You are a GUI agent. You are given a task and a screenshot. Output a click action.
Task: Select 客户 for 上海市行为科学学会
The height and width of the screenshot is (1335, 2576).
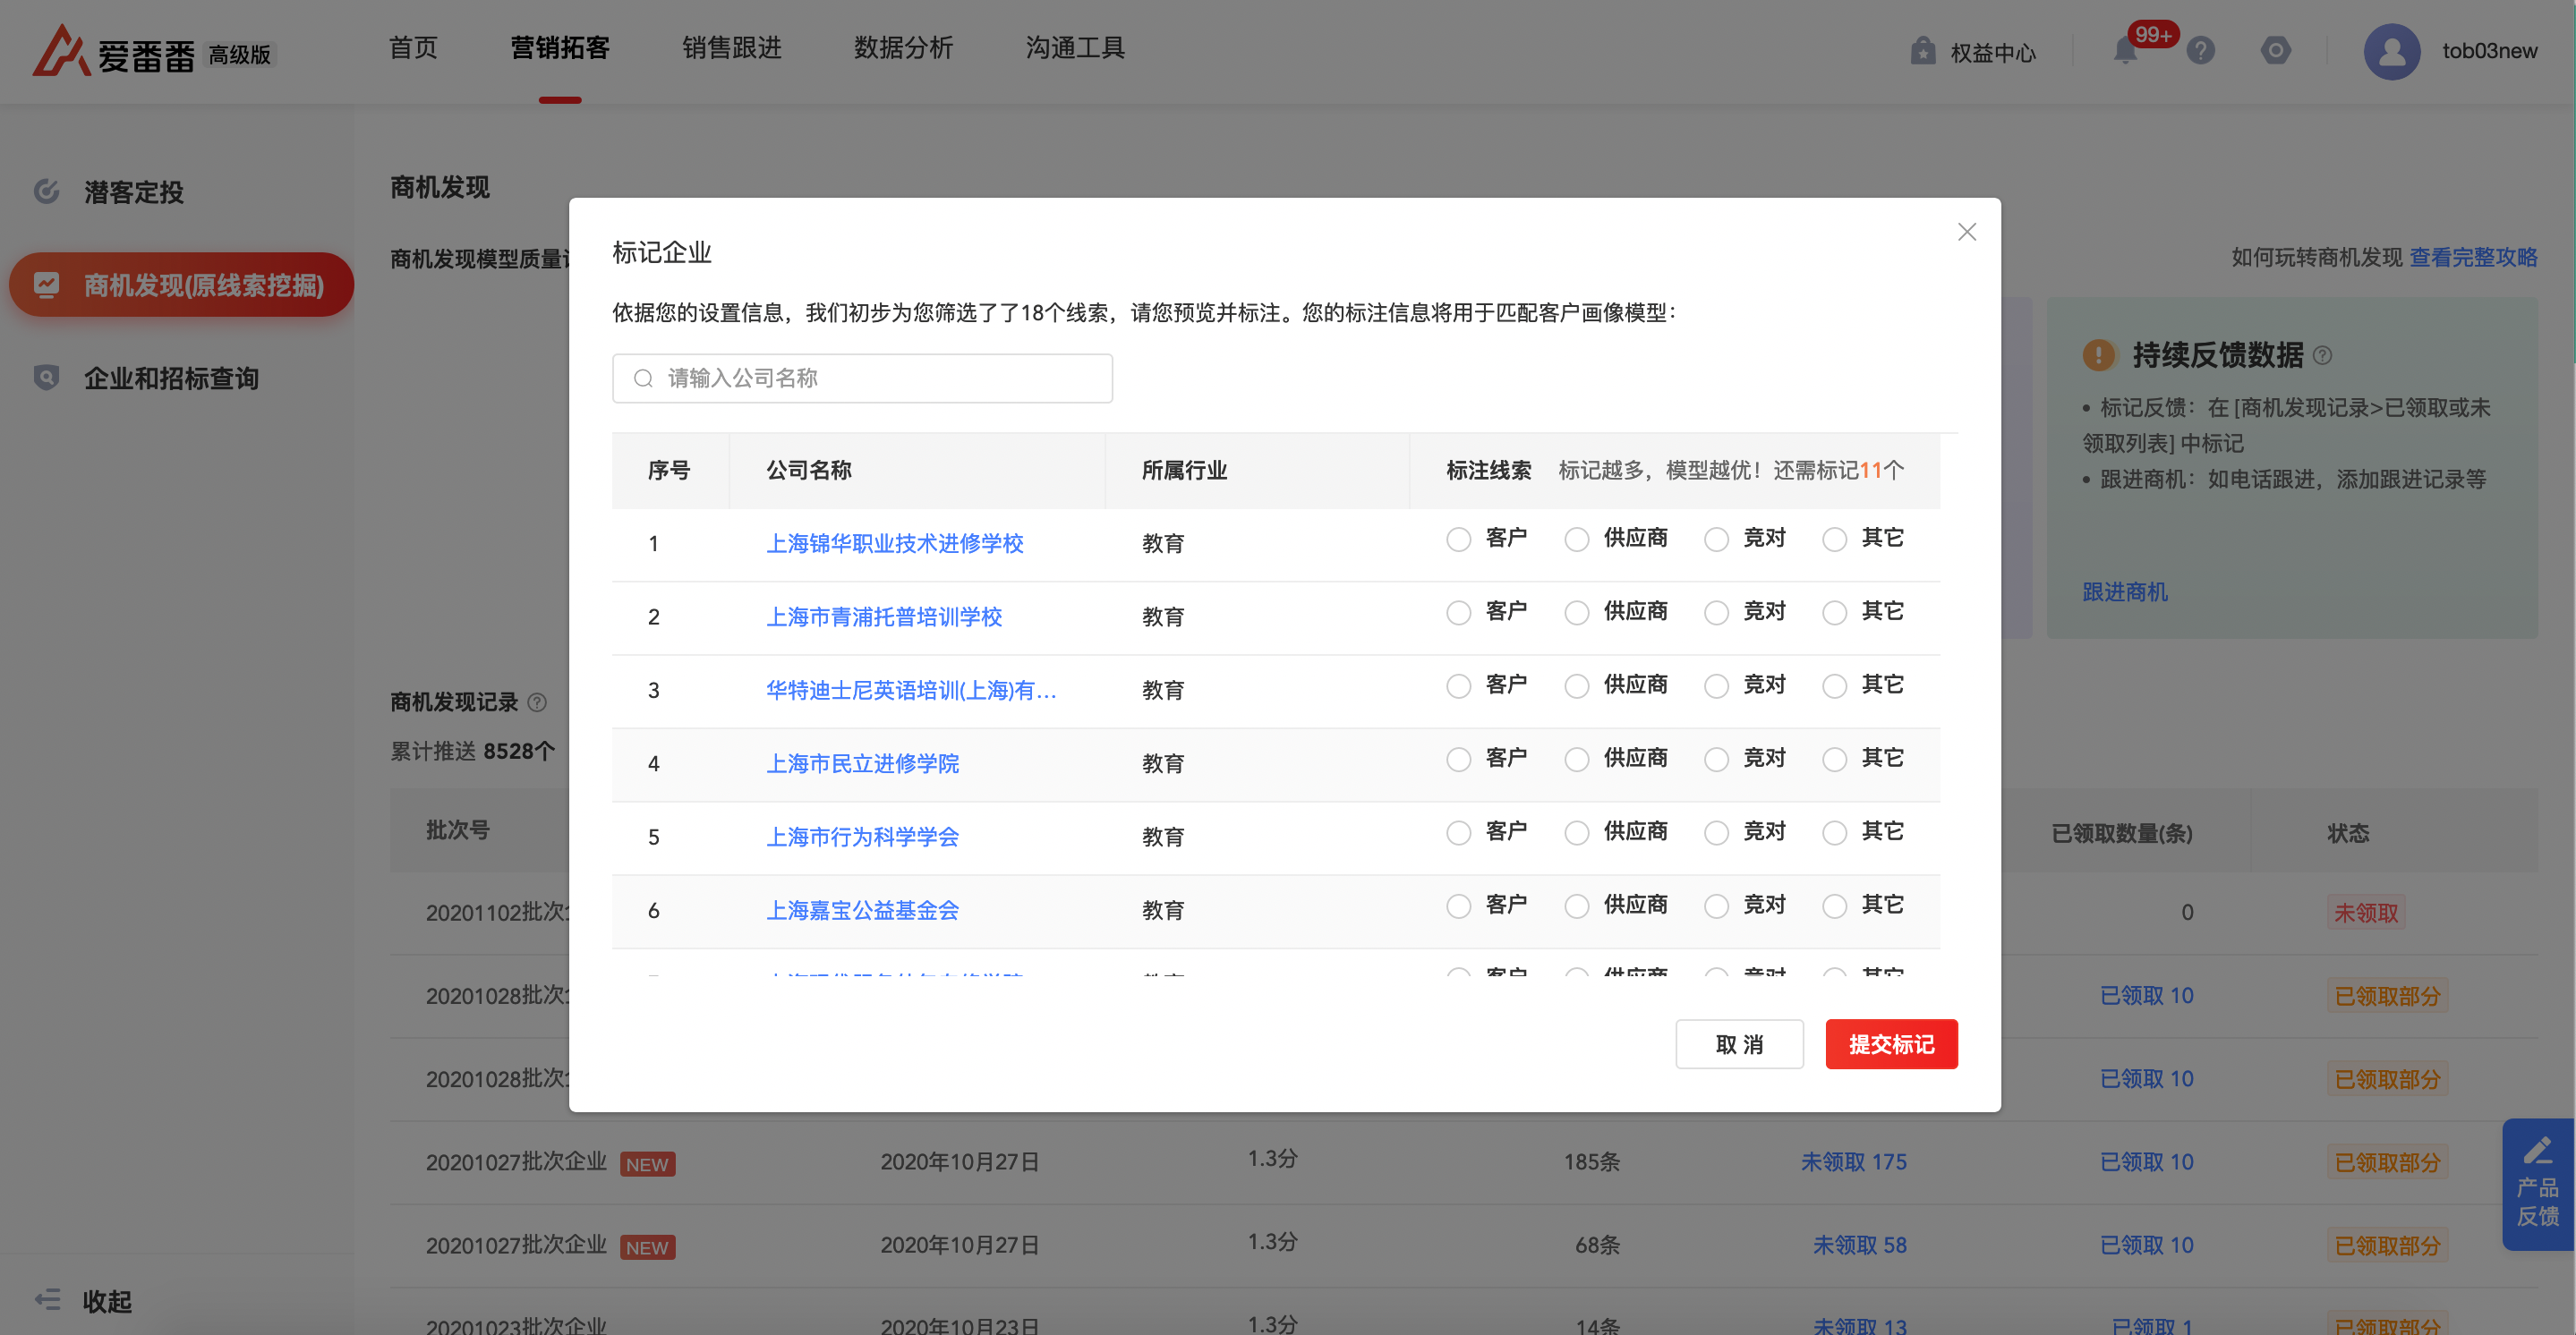pyautogui.click(x=1458, y=832)
